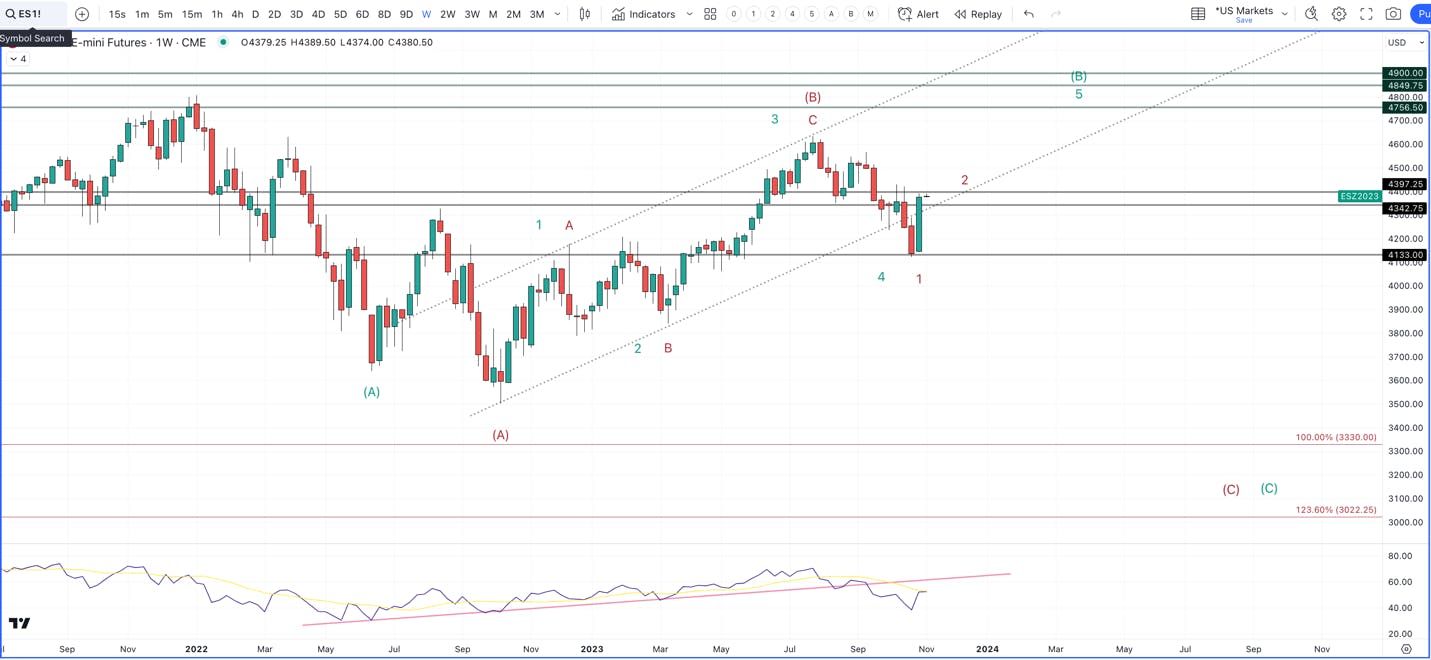Start bar Replay mode

click(978, 14)
